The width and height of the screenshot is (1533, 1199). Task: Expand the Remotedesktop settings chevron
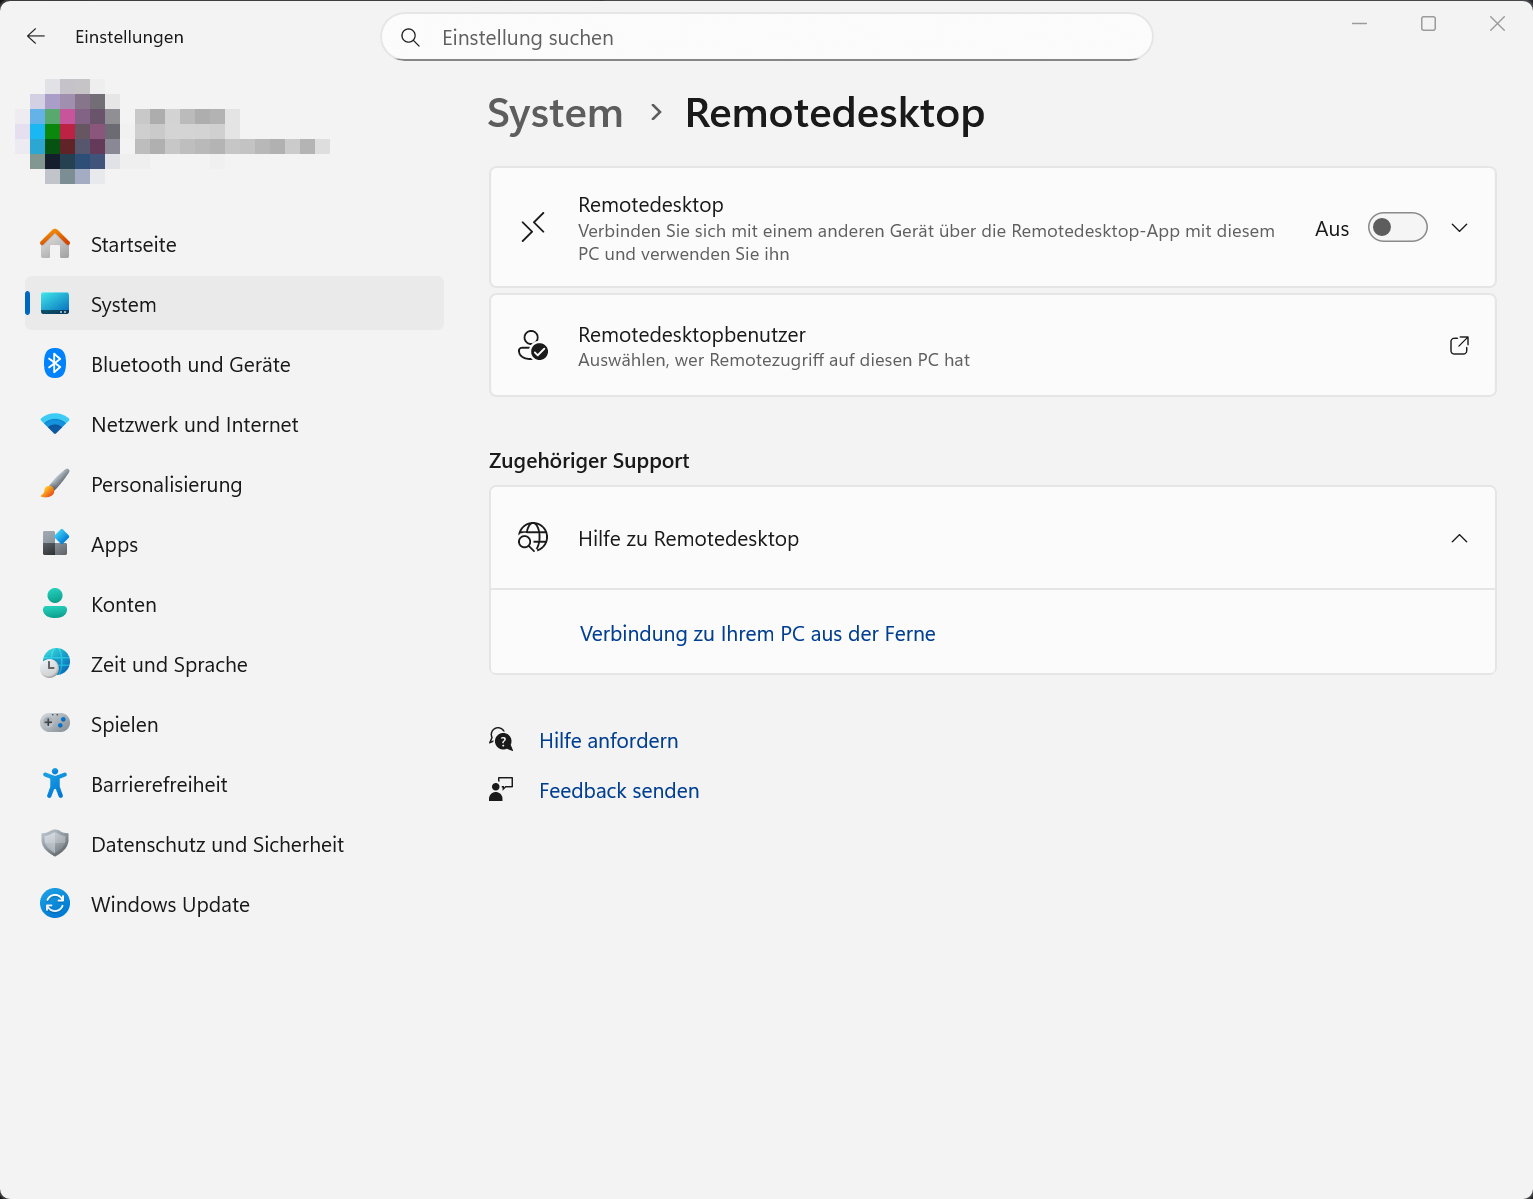(x=1459, y=228)
